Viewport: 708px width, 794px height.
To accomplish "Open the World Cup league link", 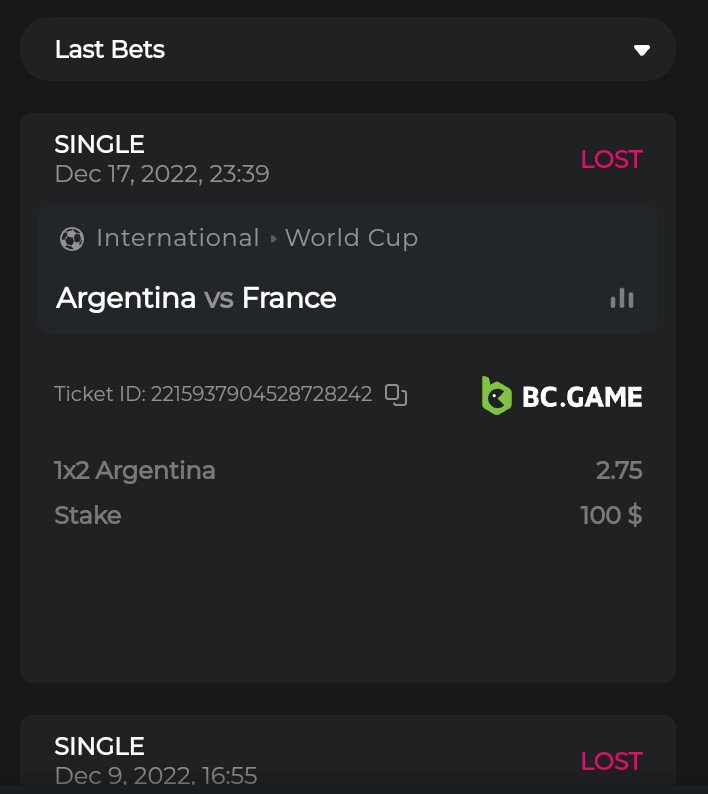I will (x=351, y=238).
